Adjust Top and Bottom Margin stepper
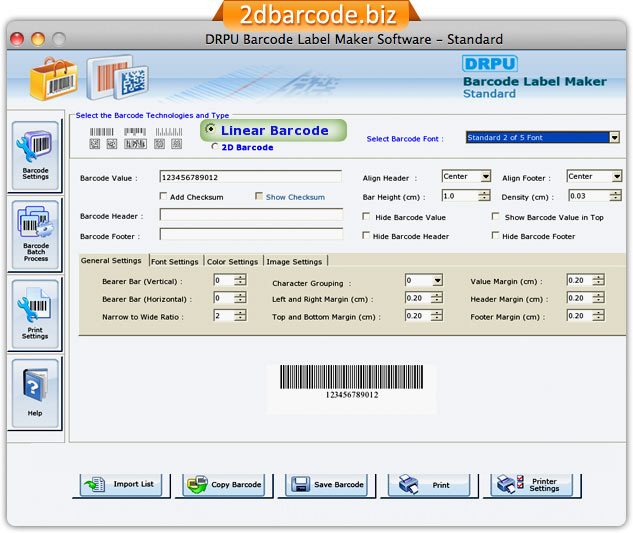Screen dimensions: 633x533 coord(436,316)
